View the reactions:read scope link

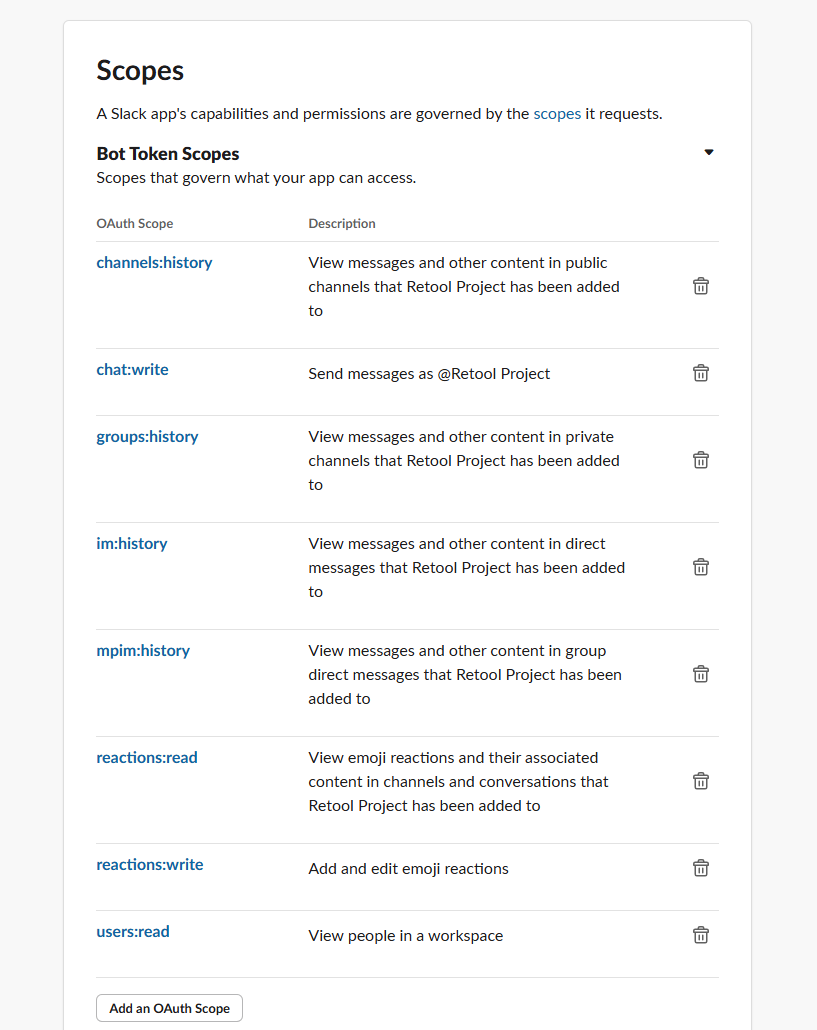coord(146,758)
